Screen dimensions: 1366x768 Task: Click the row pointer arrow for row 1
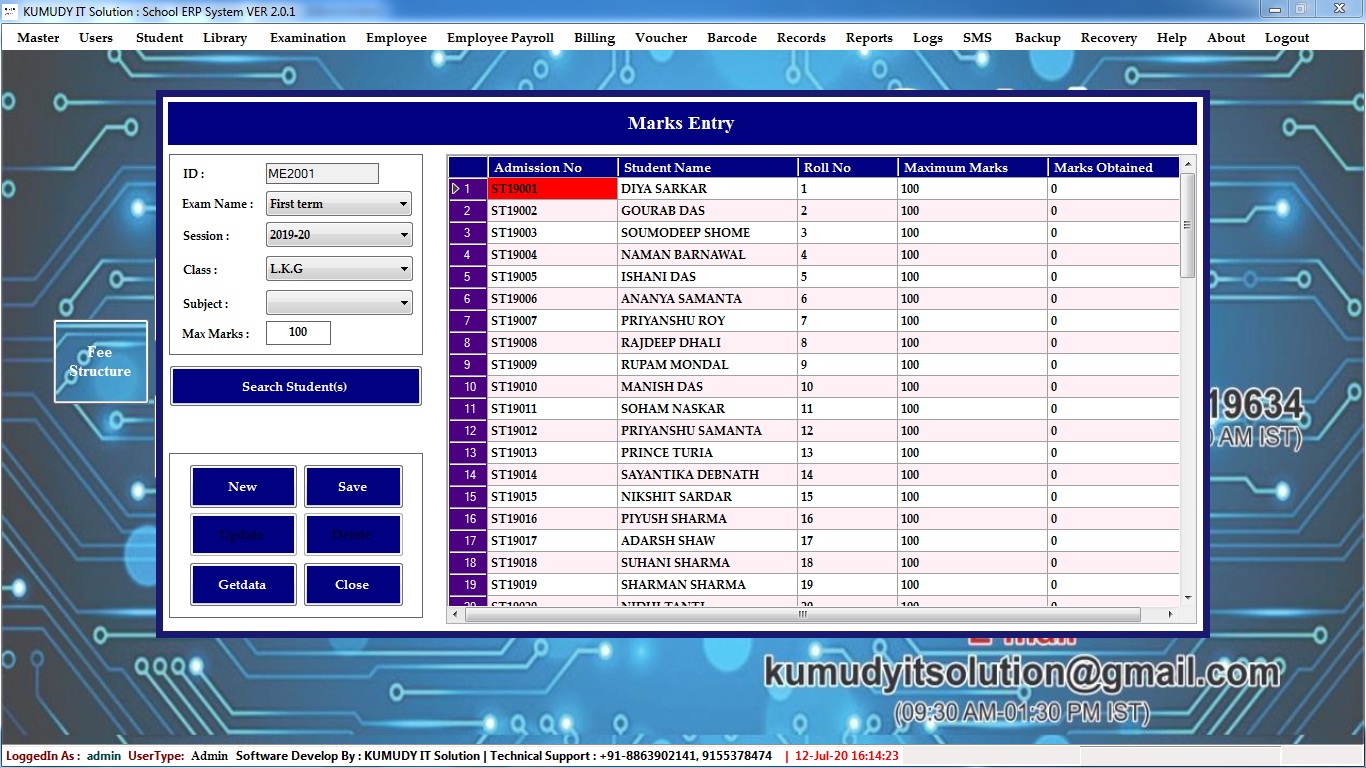pyautogui.click(x=456, y=189)
